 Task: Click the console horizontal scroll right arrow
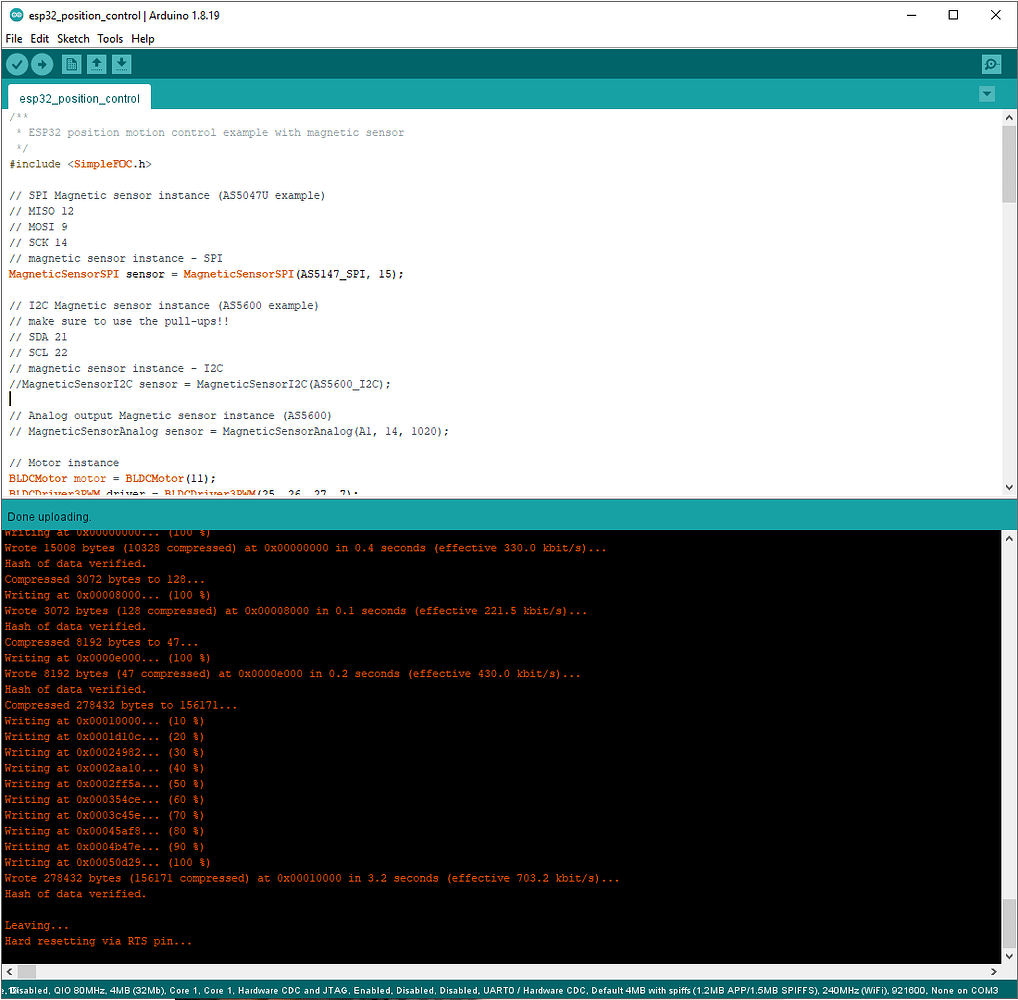pos(994,972)
